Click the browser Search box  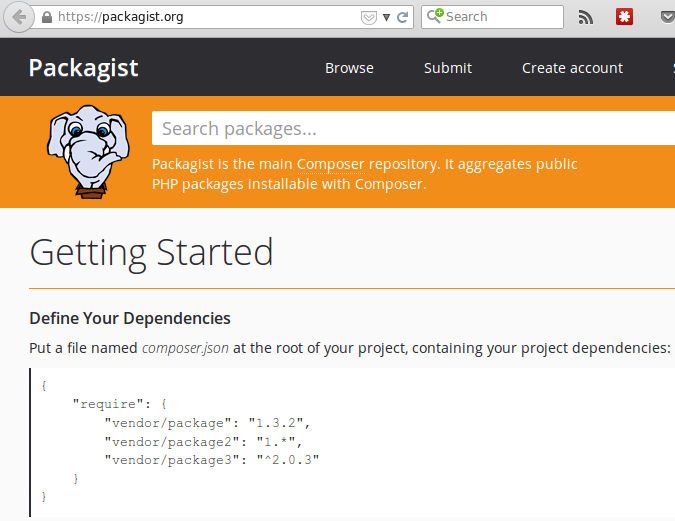(x=500, y=17)
